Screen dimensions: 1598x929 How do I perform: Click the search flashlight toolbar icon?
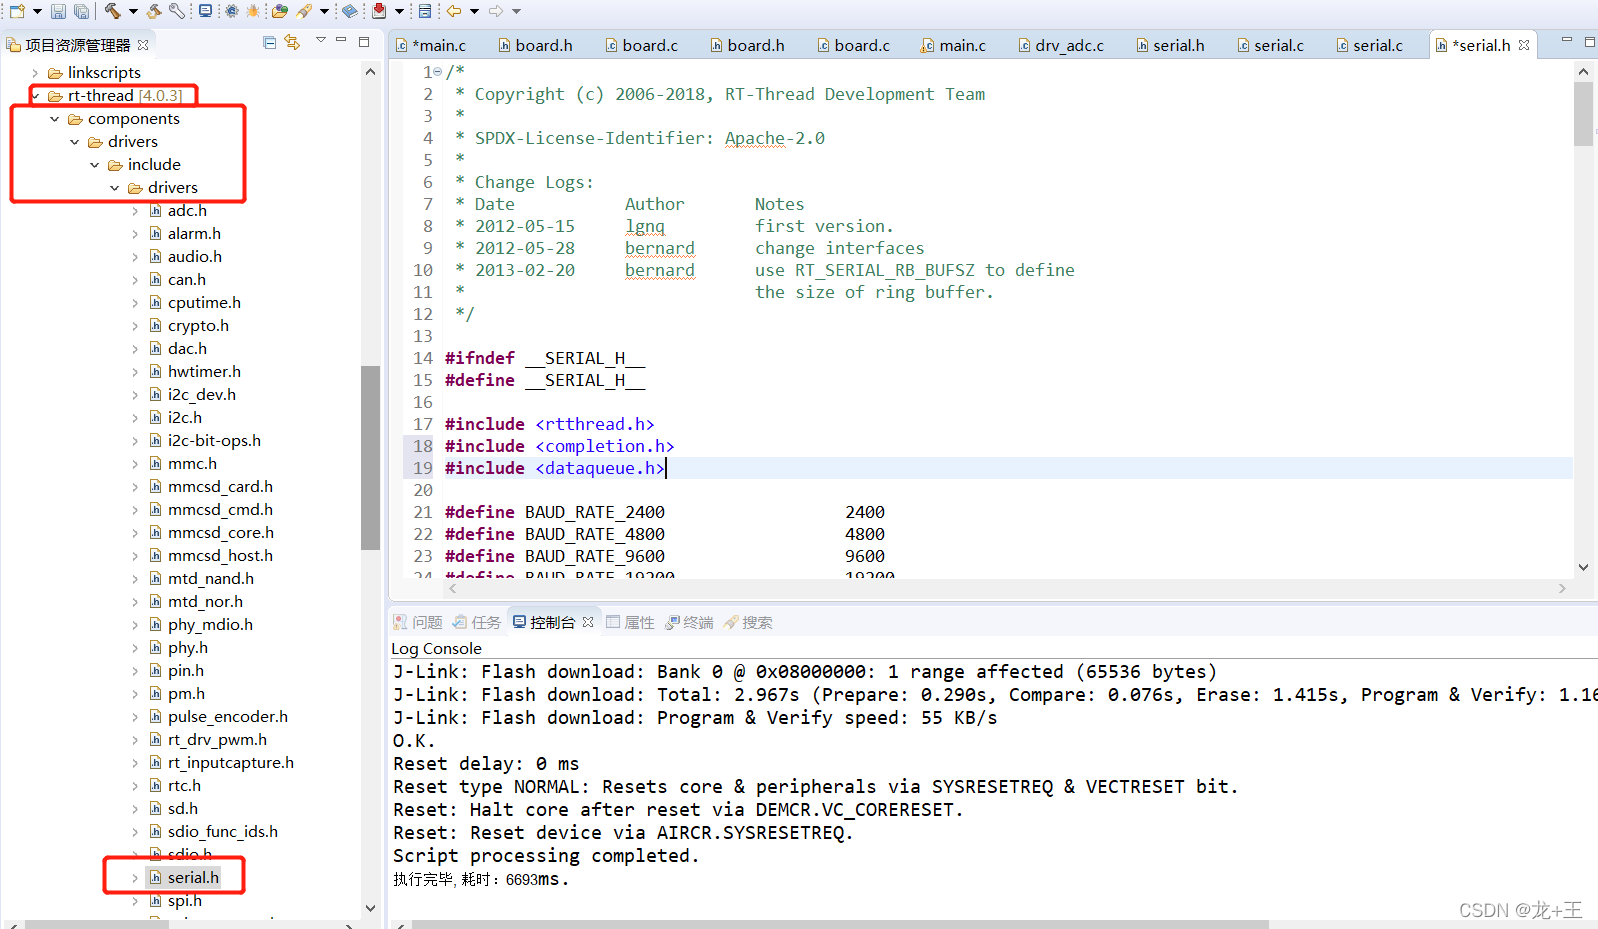click(x=304, y=11)
